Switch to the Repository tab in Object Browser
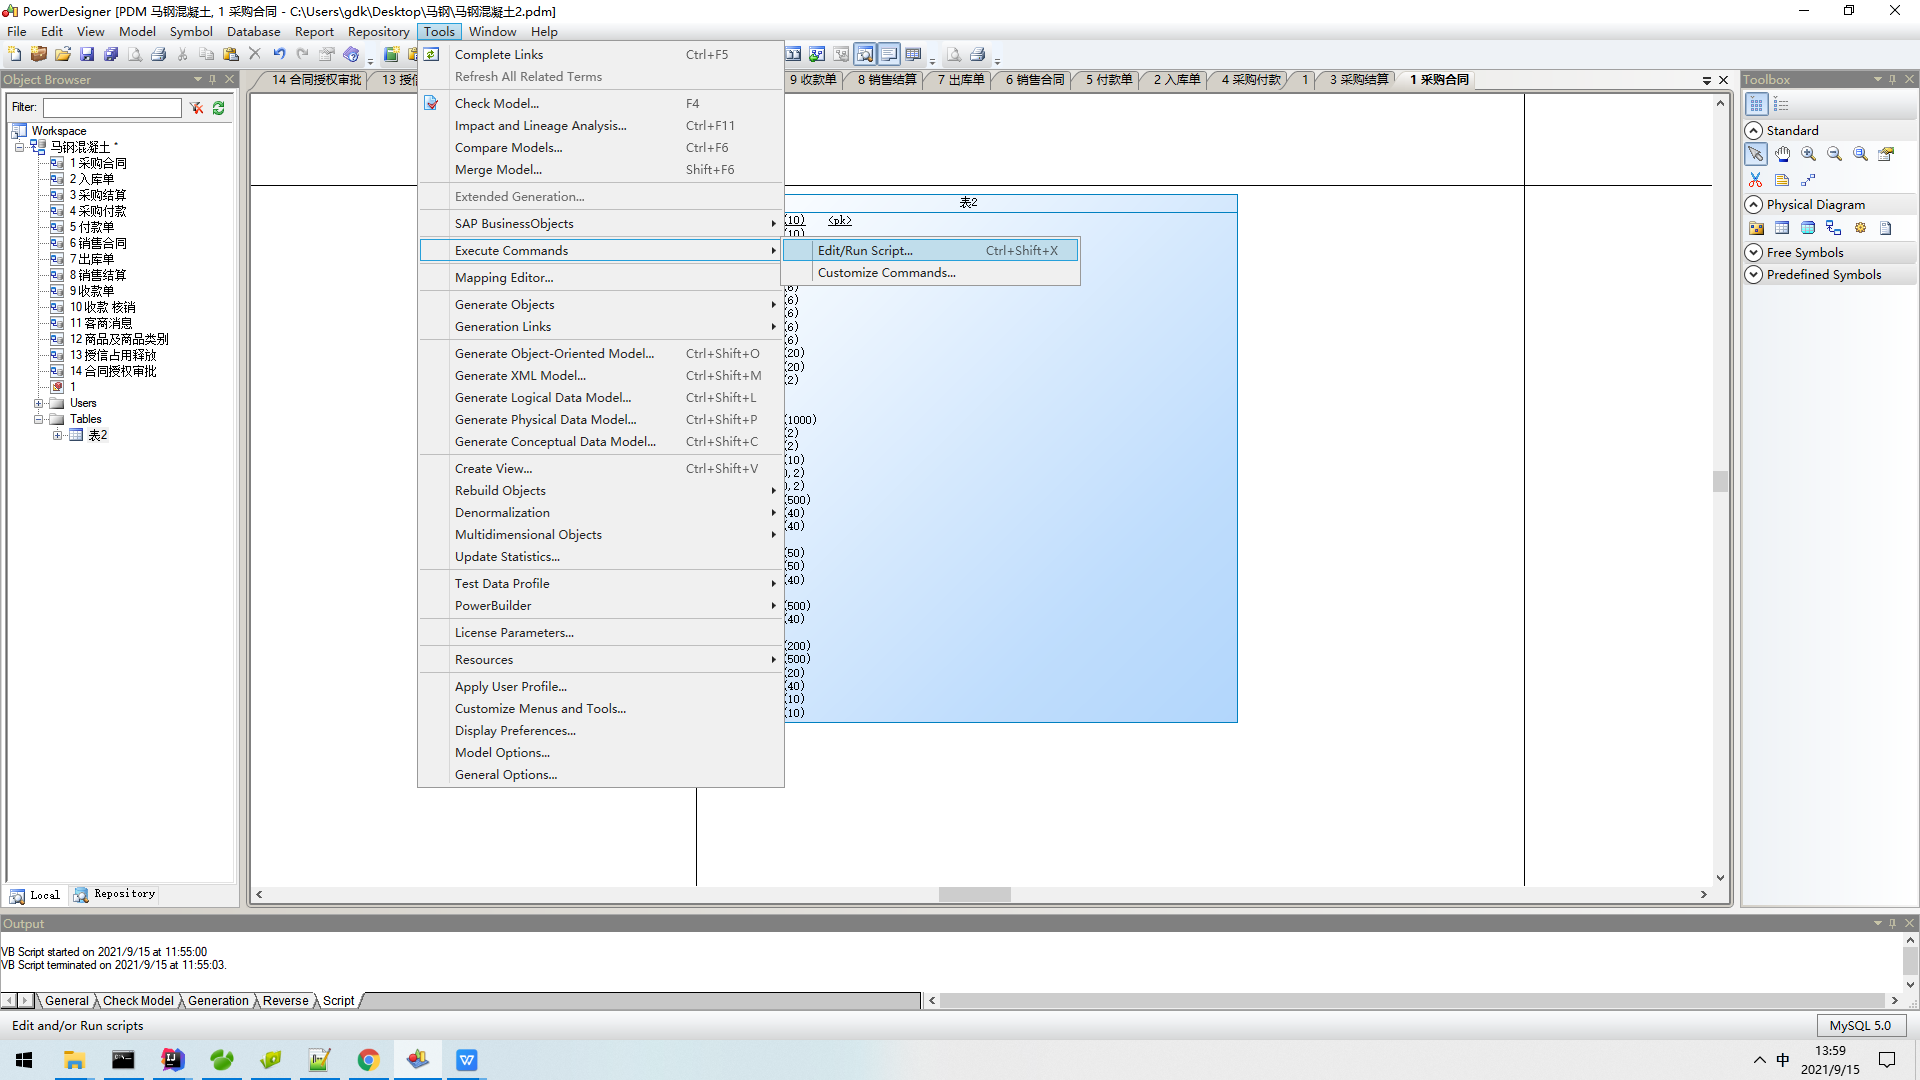 coord(113,894)
